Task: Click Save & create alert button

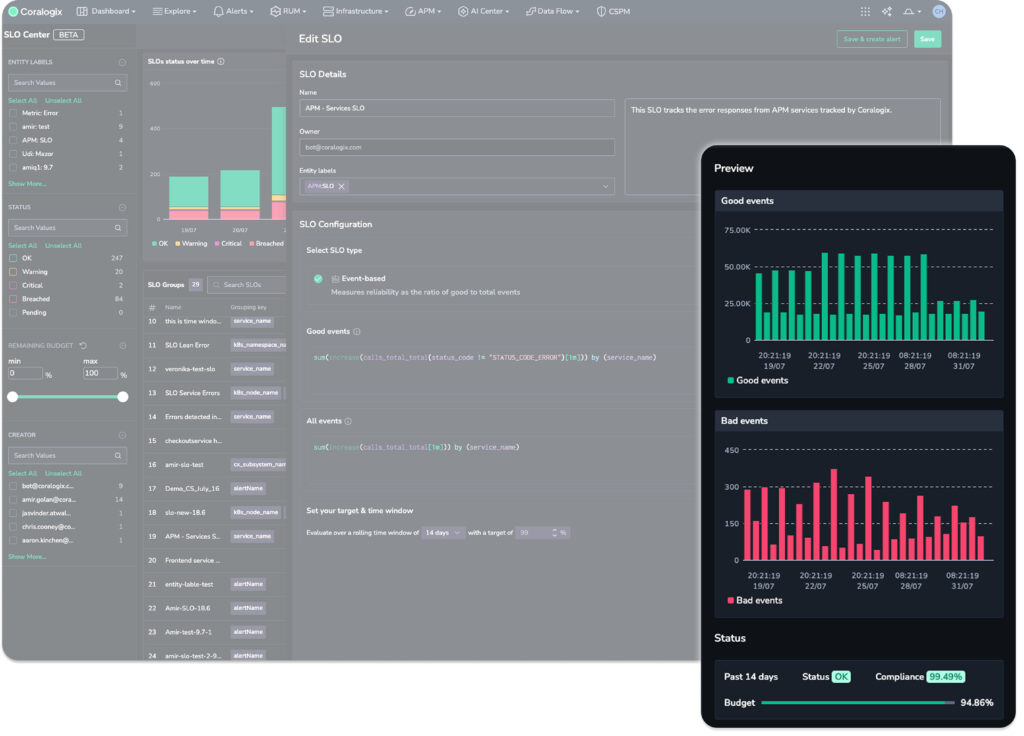Action: [872, 39]
